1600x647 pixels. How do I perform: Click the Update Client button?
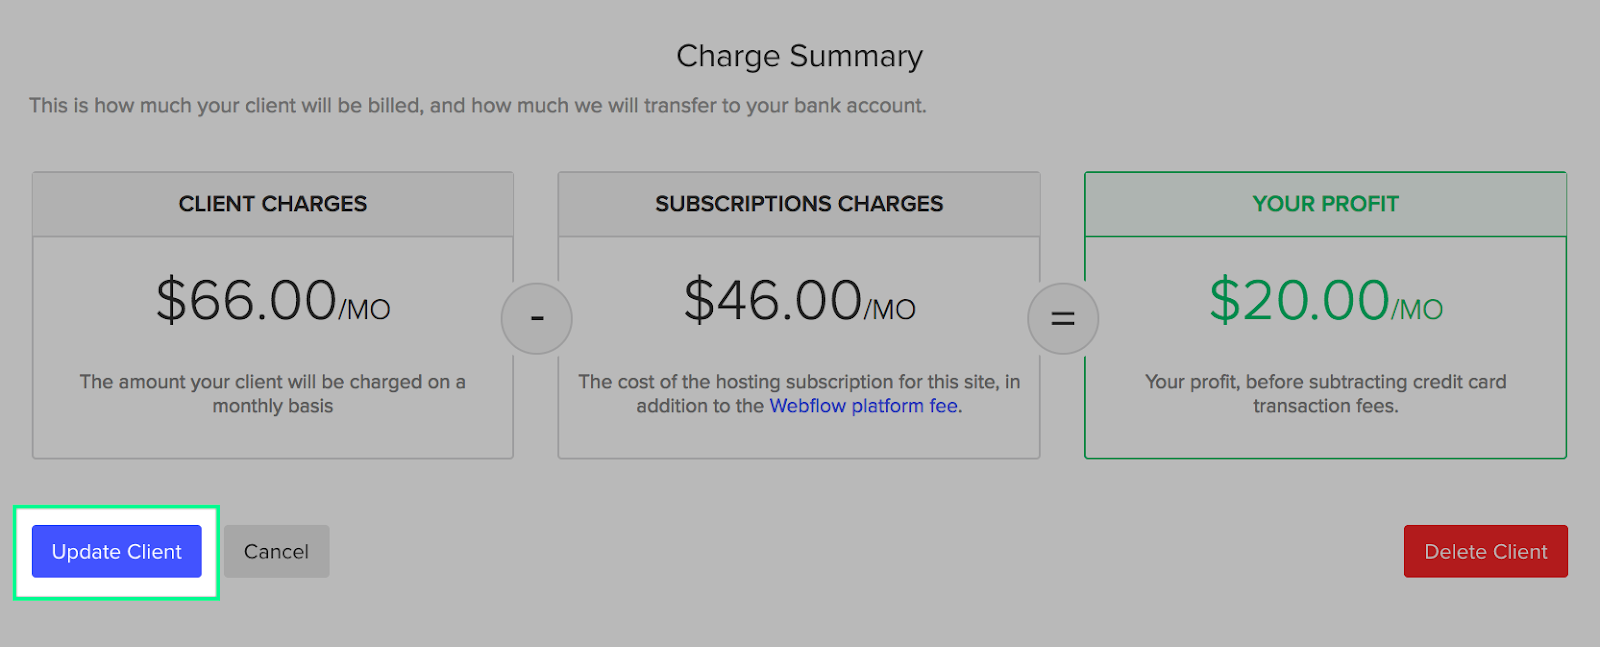pyautogui.click(x=117, y=551)
